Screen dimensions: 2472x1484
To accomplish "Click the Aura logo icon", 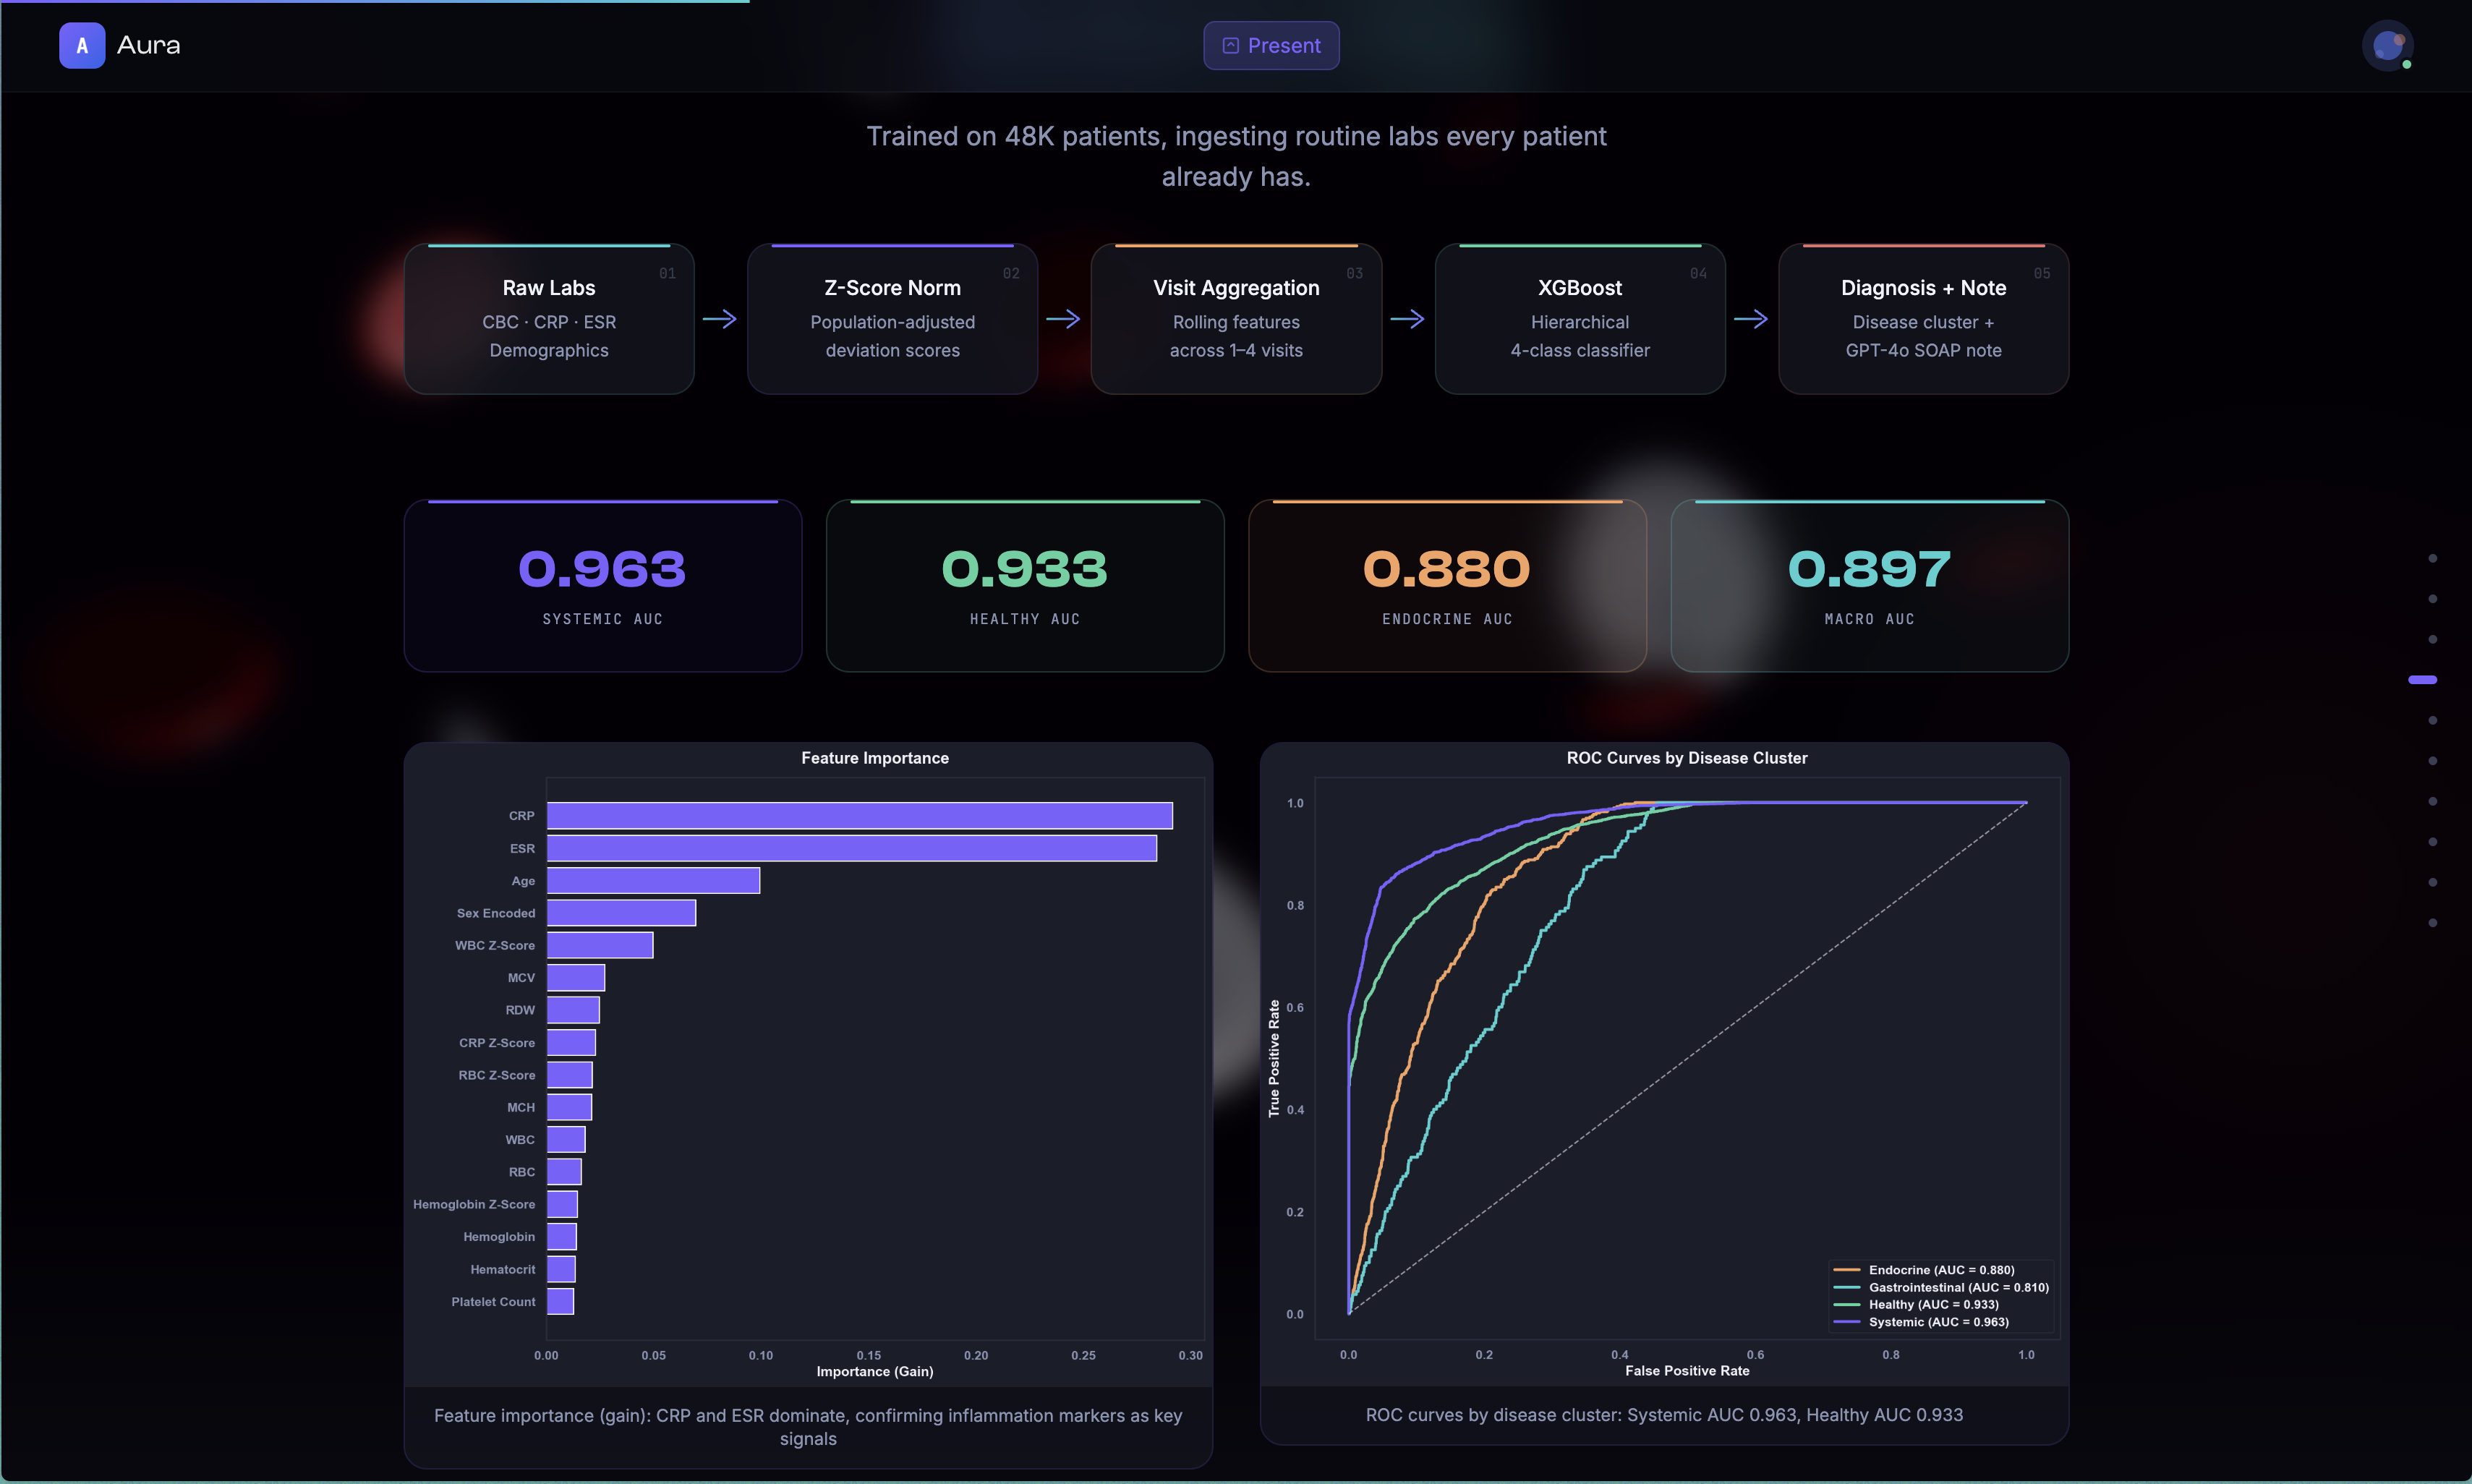I will click(x=81, y=46).
